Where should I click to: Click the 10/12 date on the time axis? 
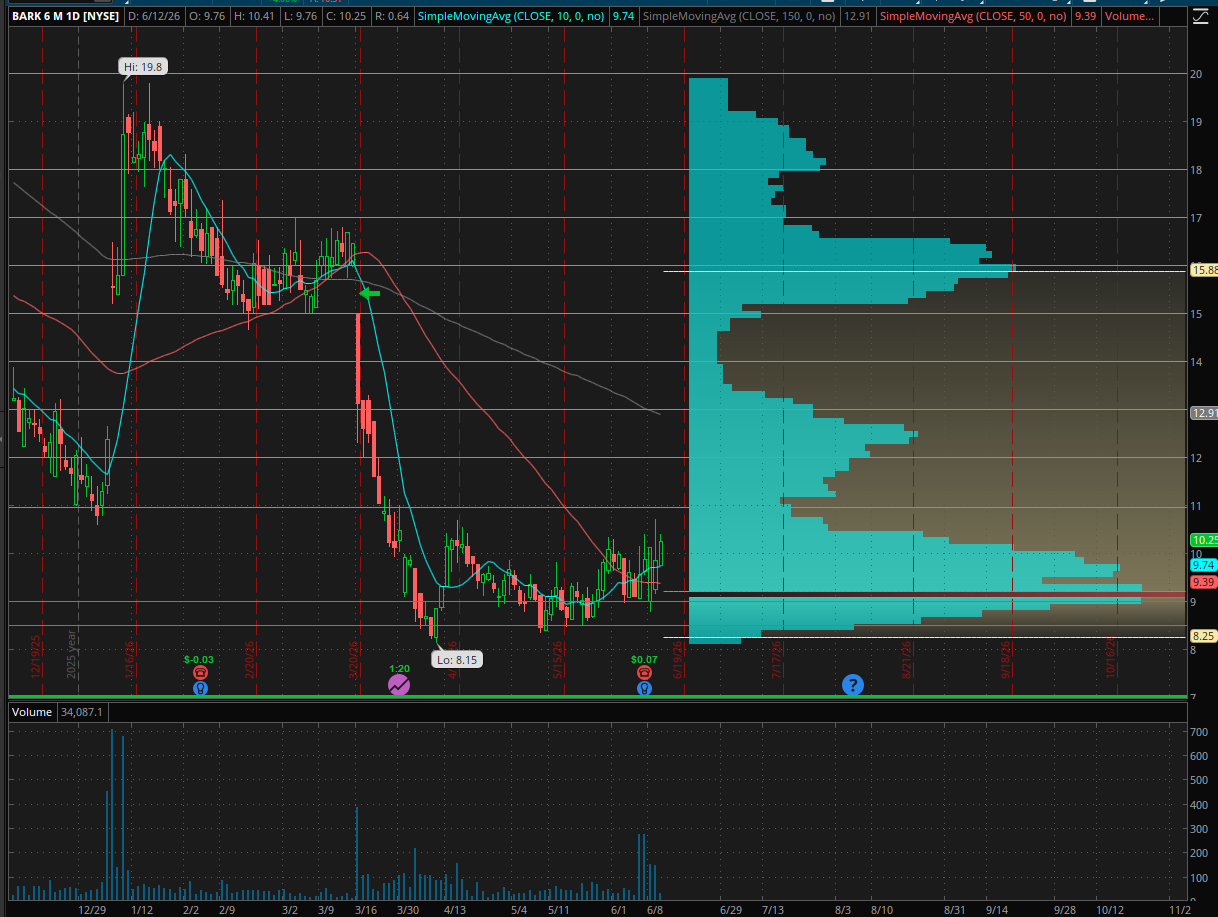[1109, 910]
